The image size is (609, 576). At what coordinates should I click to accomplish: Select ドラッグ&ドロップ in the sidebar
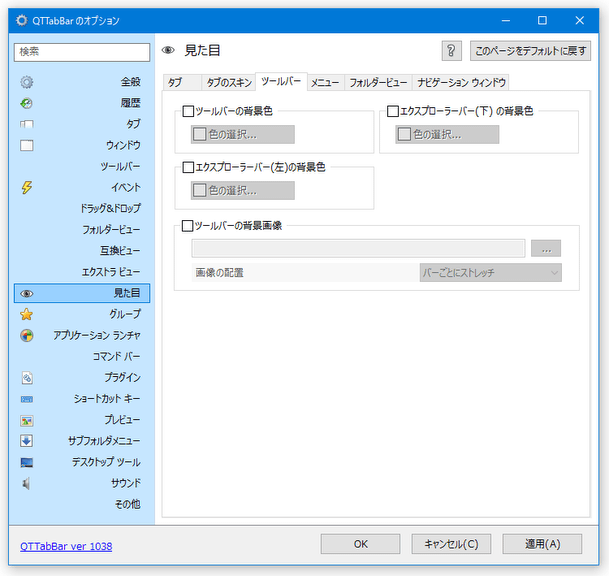(x=82, y=209)
